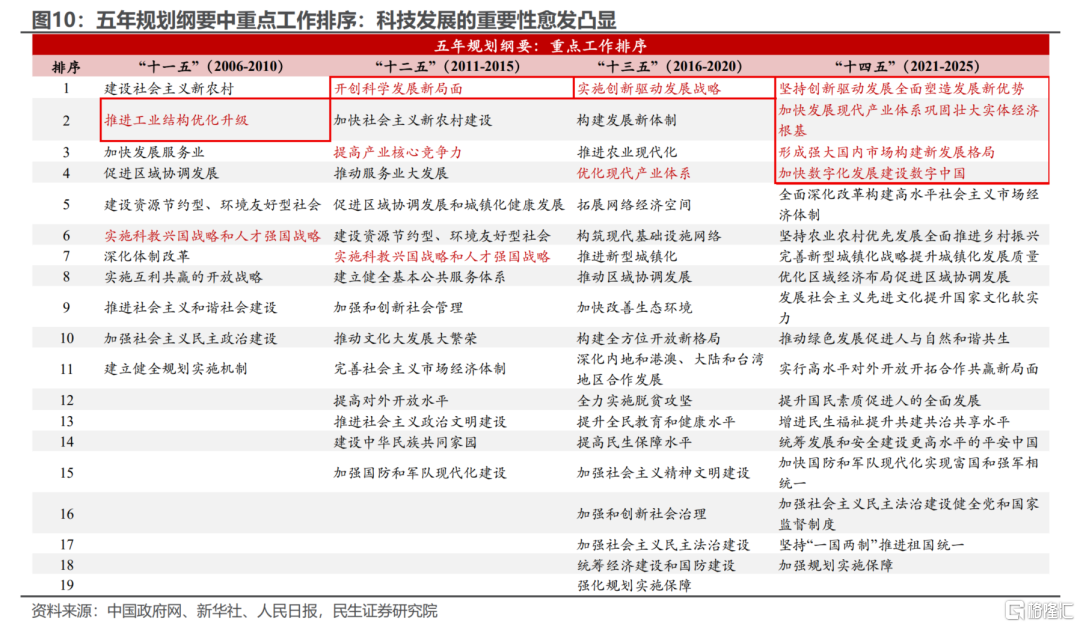Screen dimensions: 1080x627
Task: Select cell '建设社会主义新农村'
Action: [x=169, y=88]
